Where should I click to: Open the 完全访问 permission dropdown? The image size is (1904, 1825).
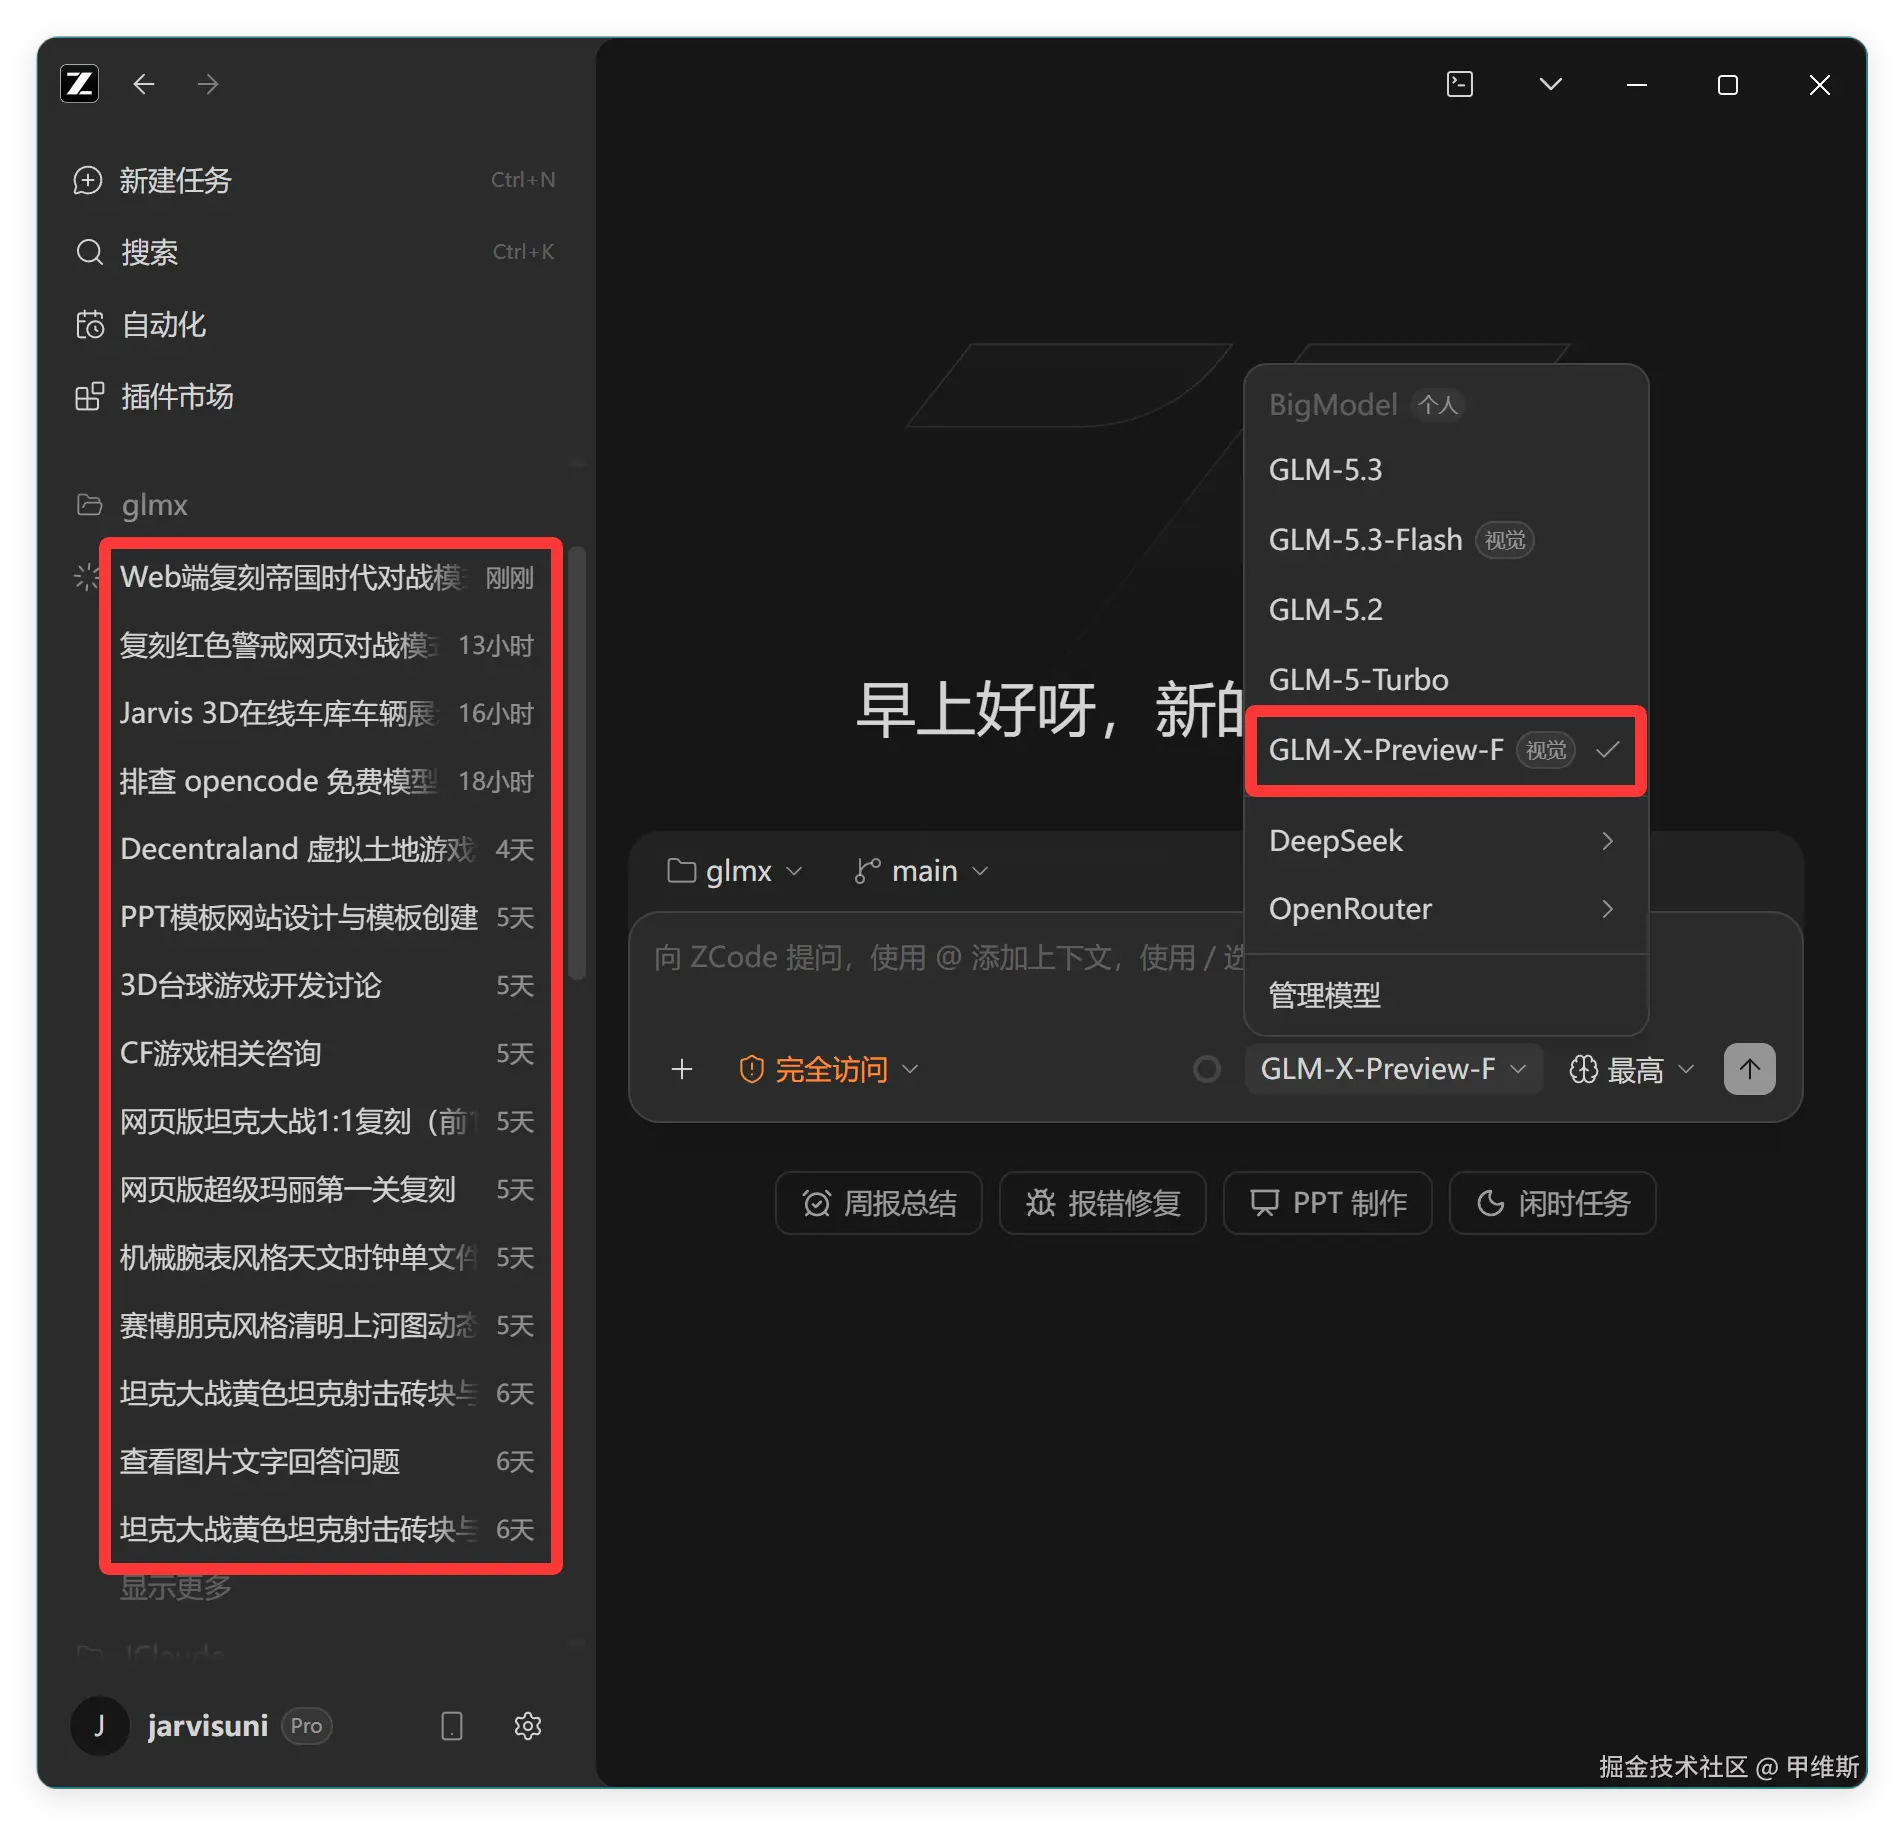pos(828,1069)
